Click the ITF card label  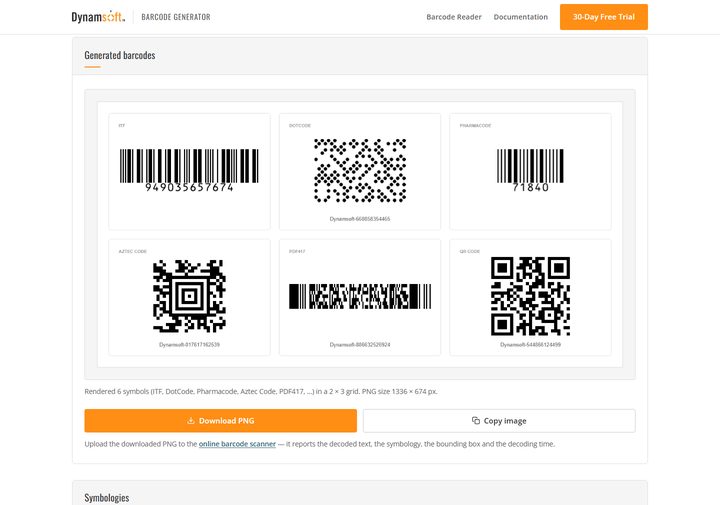(x=122, y=125)
